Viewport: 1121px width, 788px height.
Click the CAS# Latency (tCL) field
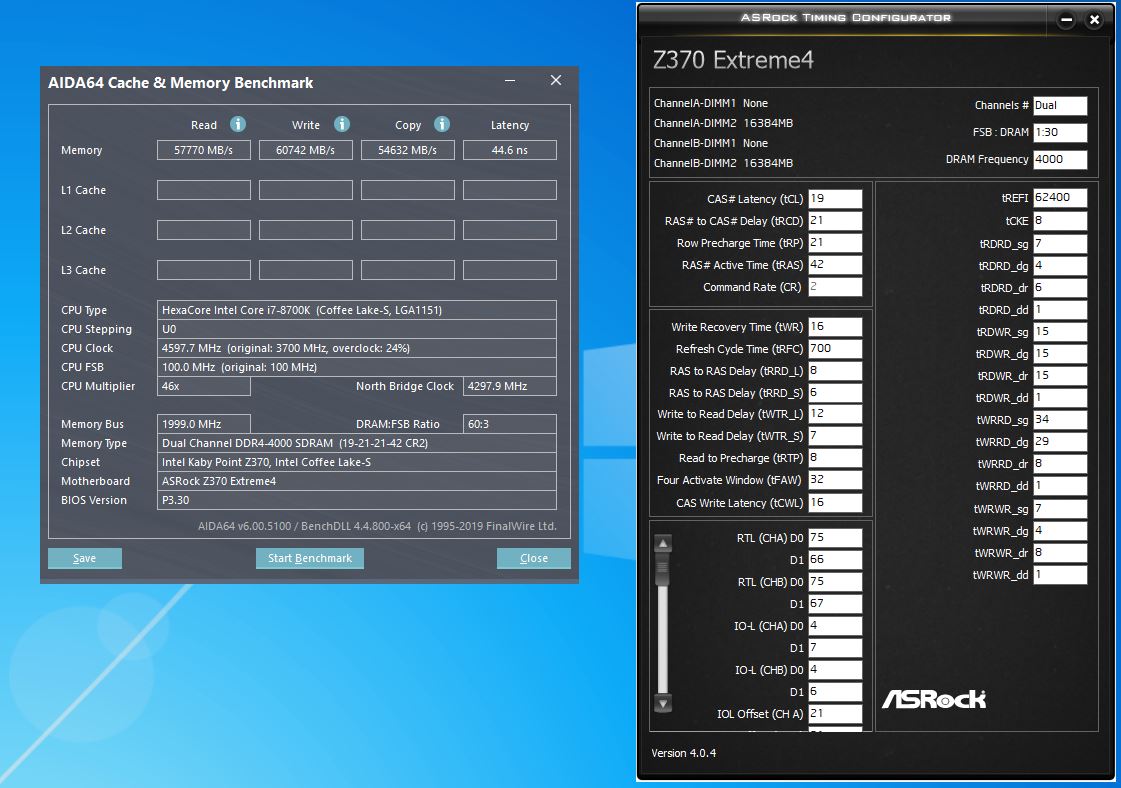pyautogui.click(x=835, y=199)
